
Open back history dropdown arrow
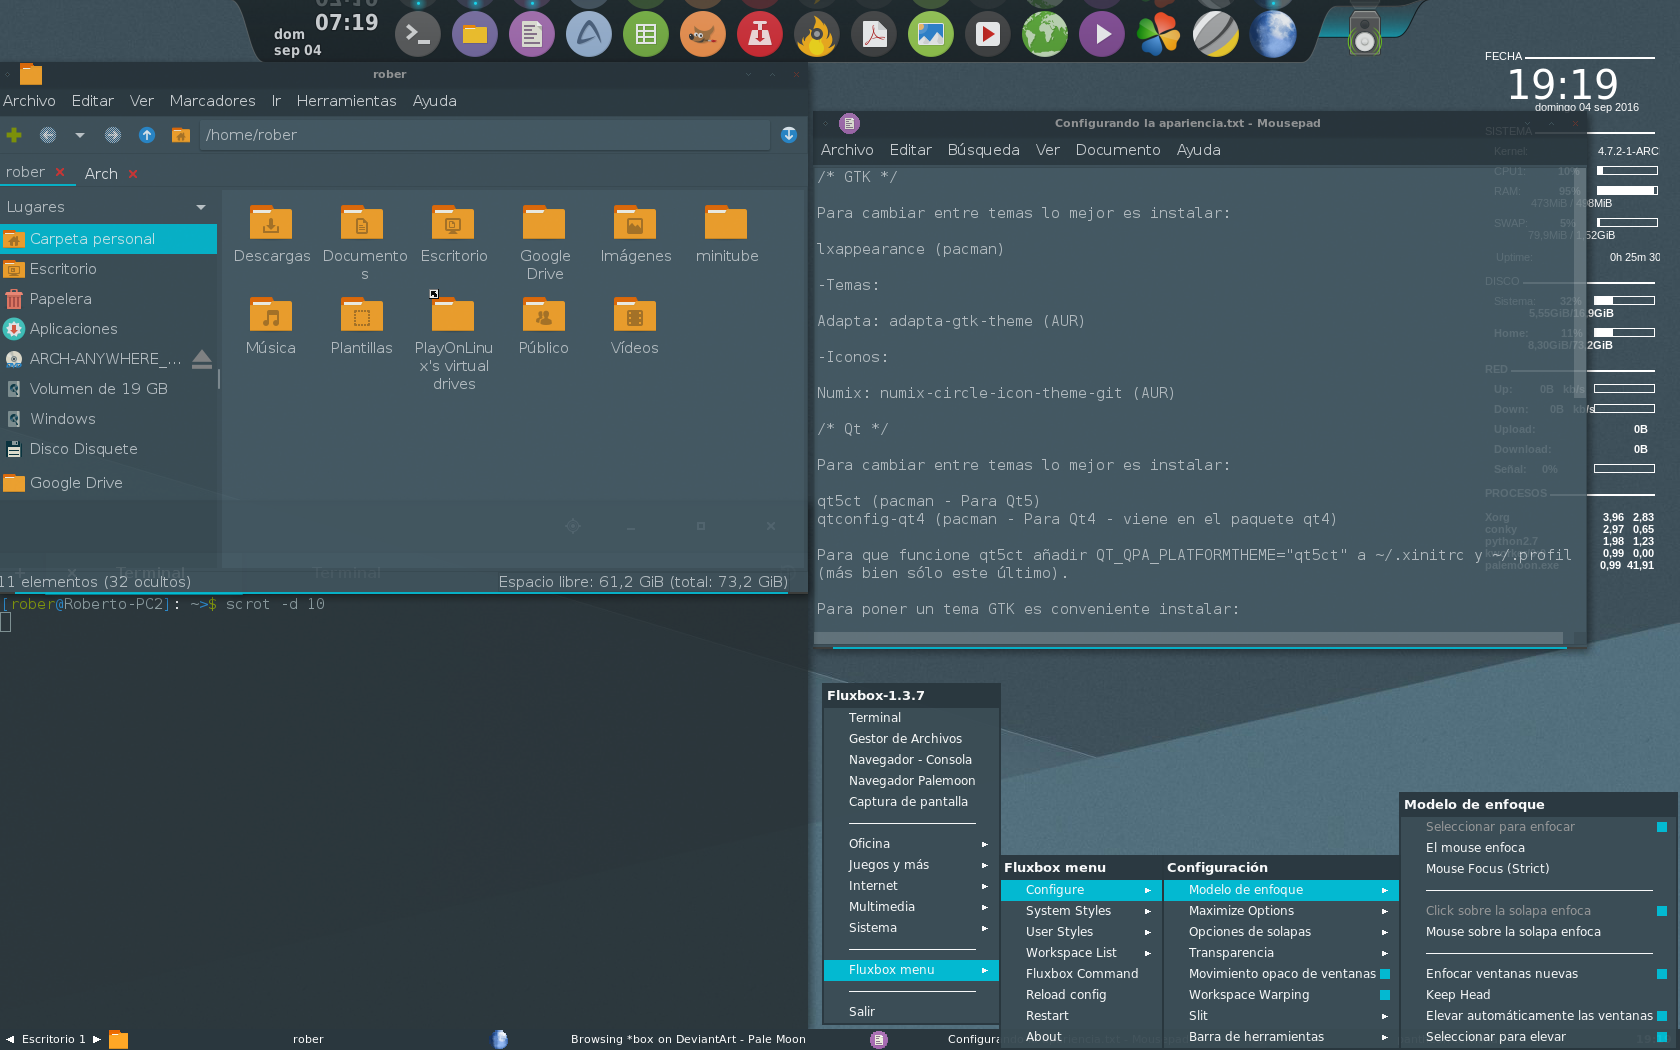[80, 135]
